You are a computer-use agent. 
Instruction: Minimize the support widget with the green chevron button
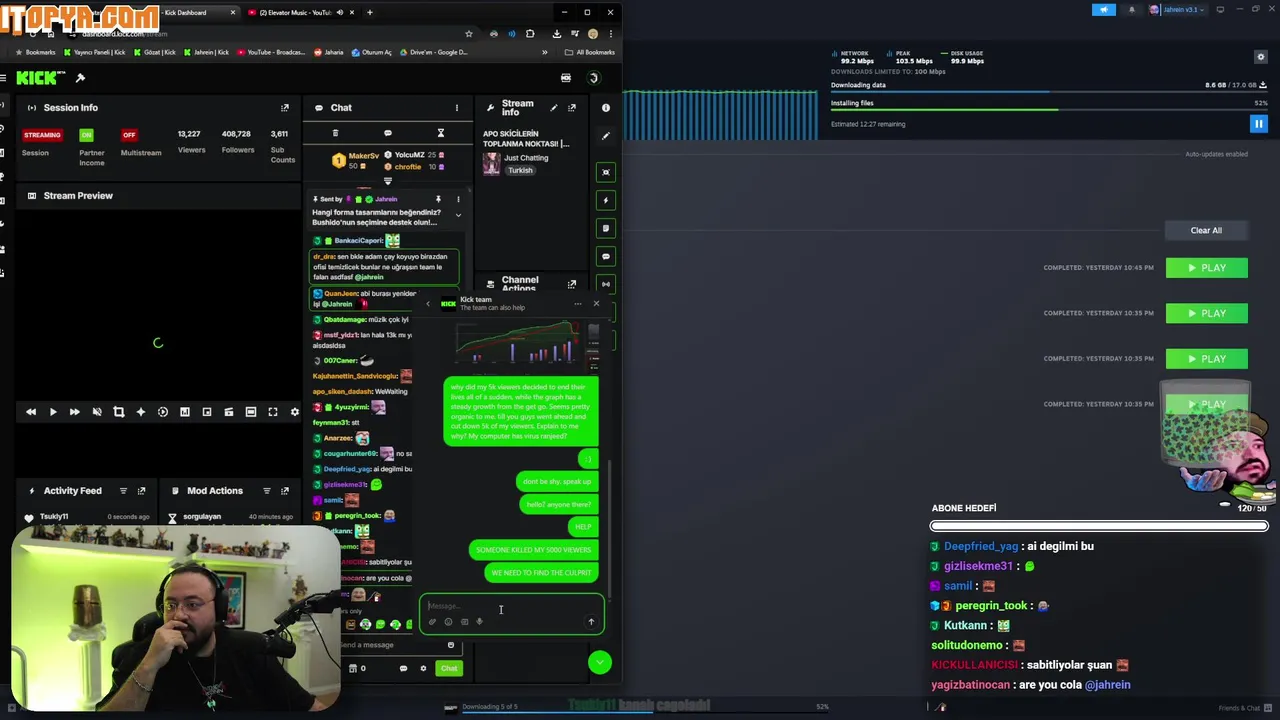[600, 662]
